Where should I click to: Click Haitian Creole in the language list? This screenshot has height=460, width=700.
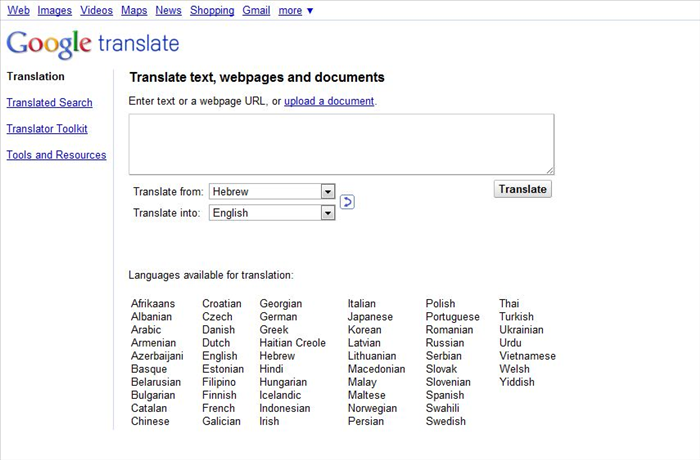(292, 343)
